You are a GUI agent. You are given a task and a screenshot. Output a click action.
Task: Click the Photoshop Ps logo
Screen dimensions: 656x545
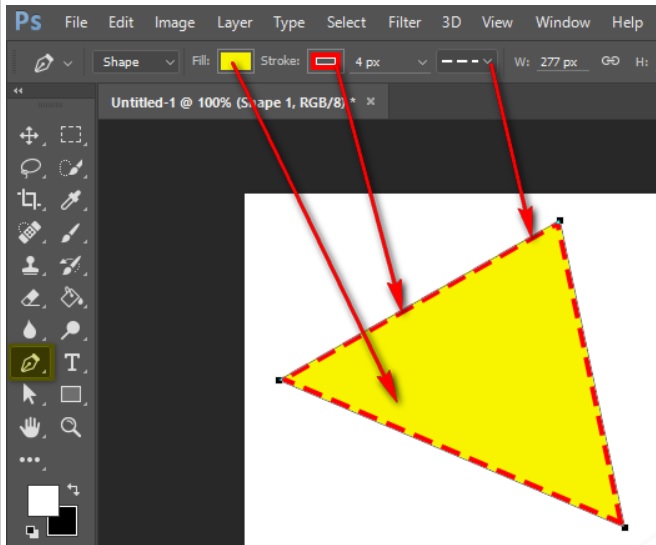click(28, 21)
